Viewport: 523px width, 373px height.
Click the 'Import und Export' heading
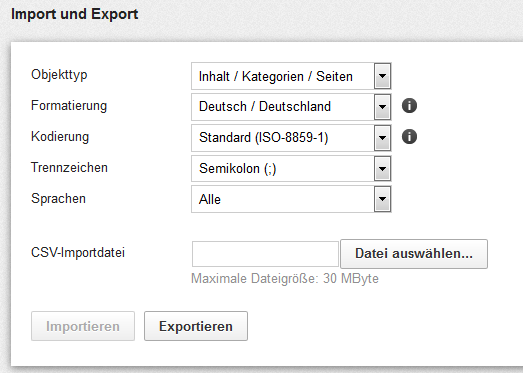(74, 14)
